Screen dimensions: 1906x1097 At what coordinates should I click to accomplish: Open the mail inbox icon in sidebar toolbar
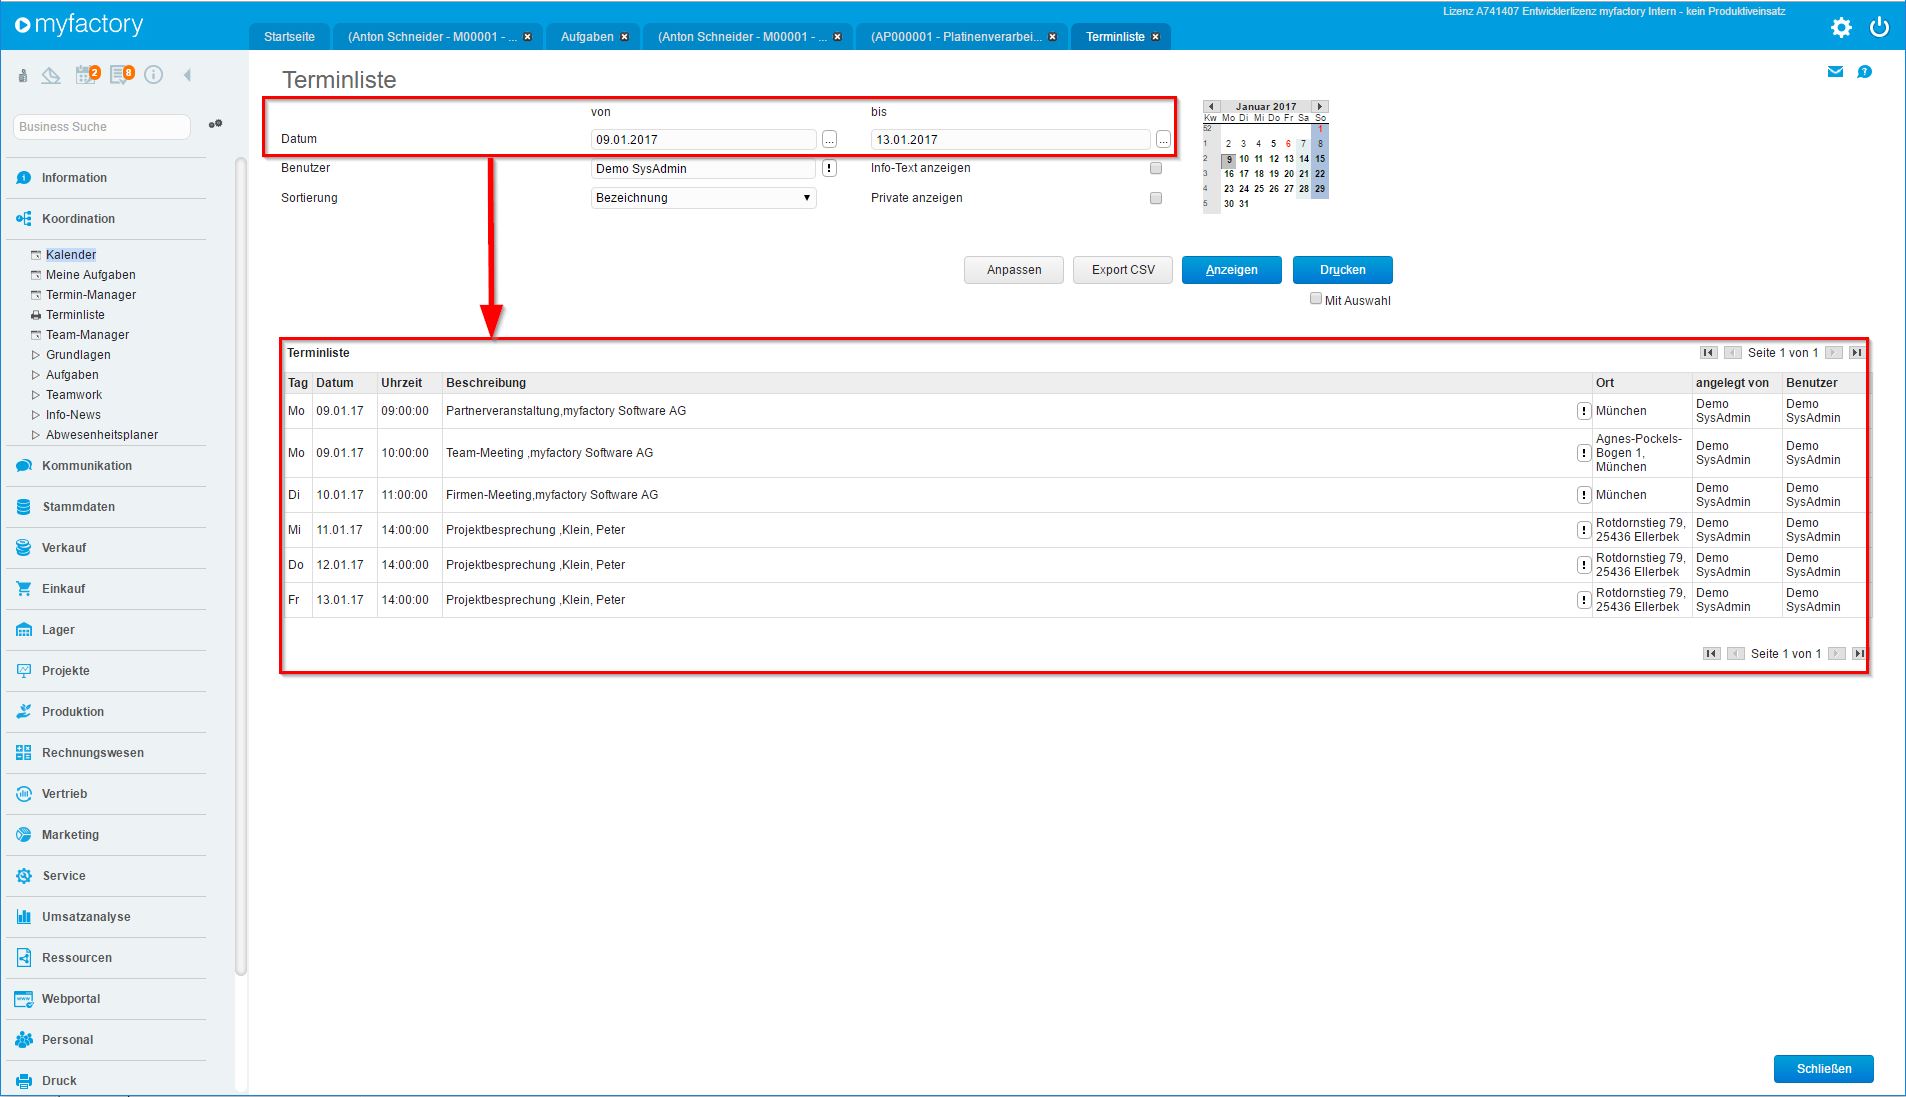pos(51,76)
